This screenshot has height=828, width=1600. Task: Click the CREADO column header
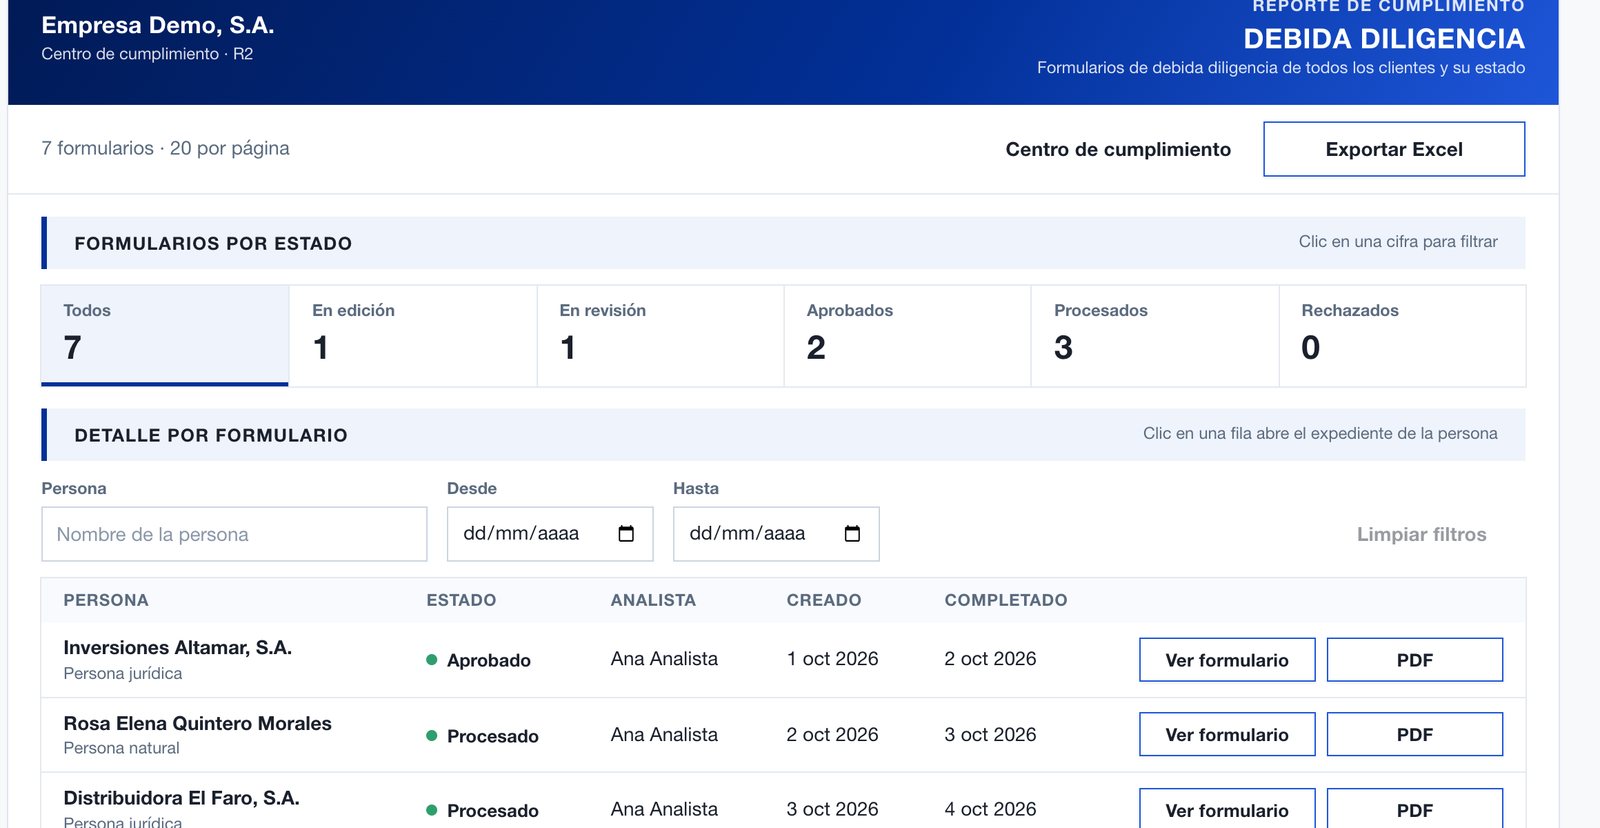coord(823,600)
